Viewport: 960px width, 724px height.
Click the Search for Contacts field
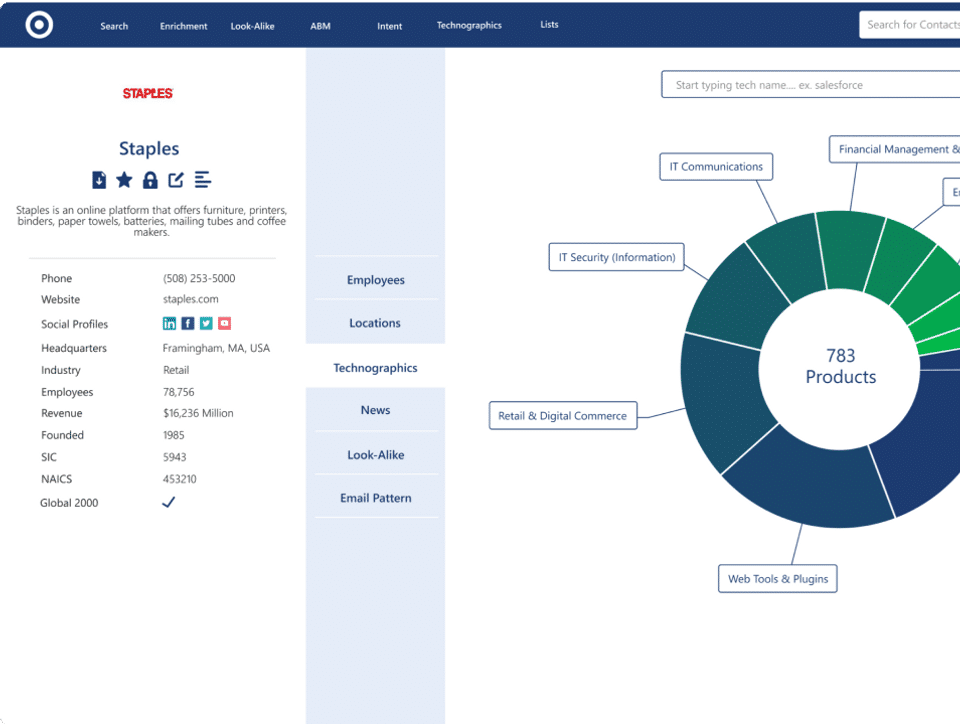910,24
